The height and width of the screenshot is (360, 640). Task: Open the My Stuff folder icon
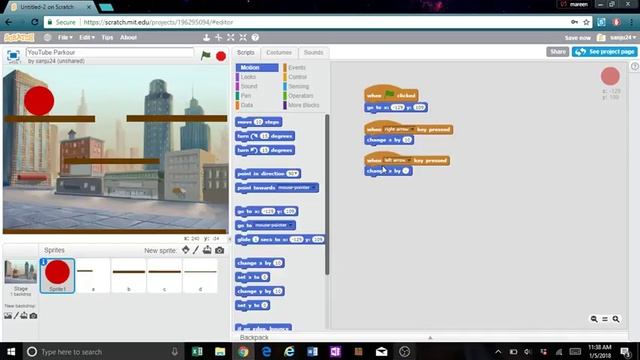coord(601,38)
